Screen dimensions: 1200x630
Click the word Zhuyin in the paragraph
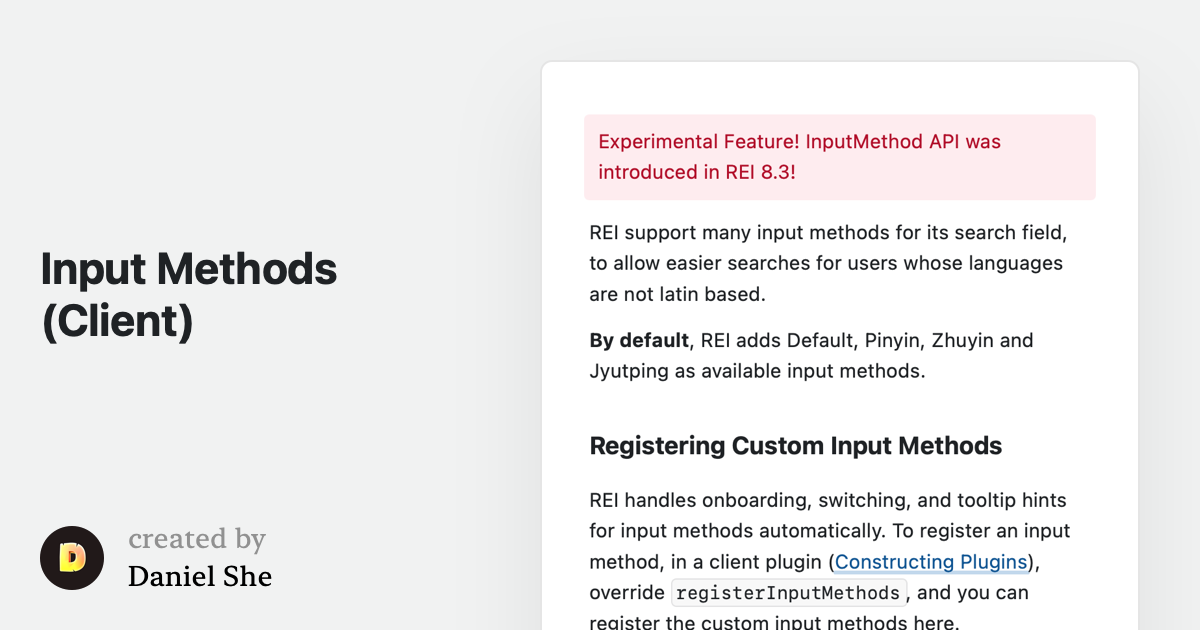pyautogui.click(x=963, y=341)
